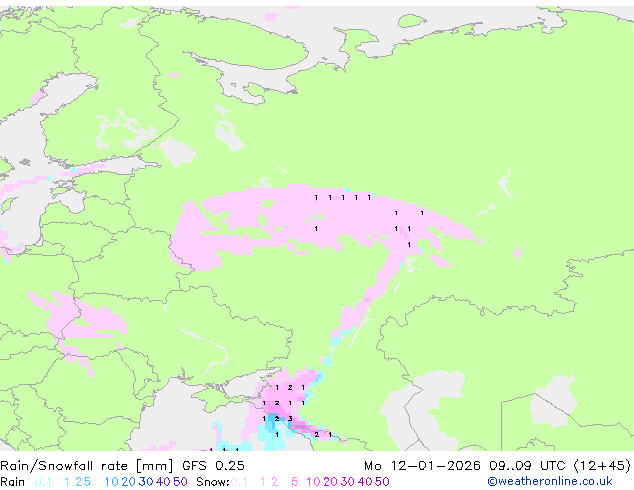Click the "GFS 0.25" model label
The height and width of the screenshot is (490, 634).
[213, 466]
